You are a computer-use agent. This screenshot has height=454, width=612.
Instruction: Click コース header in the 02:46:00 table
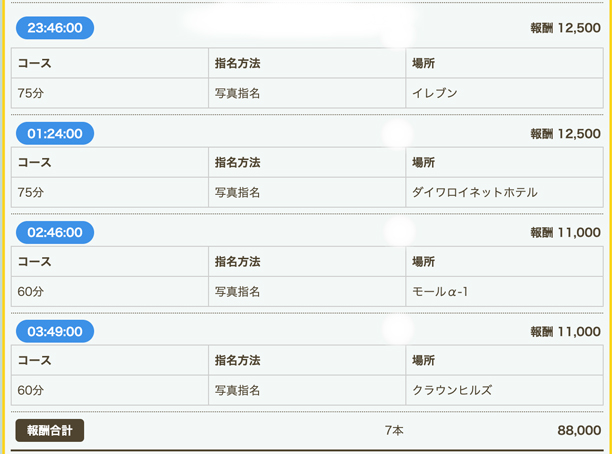coord(34,262)
